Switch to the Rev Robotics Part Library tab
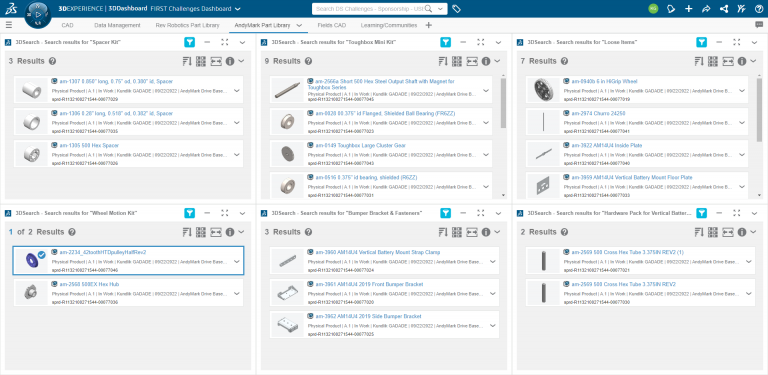 187,25
